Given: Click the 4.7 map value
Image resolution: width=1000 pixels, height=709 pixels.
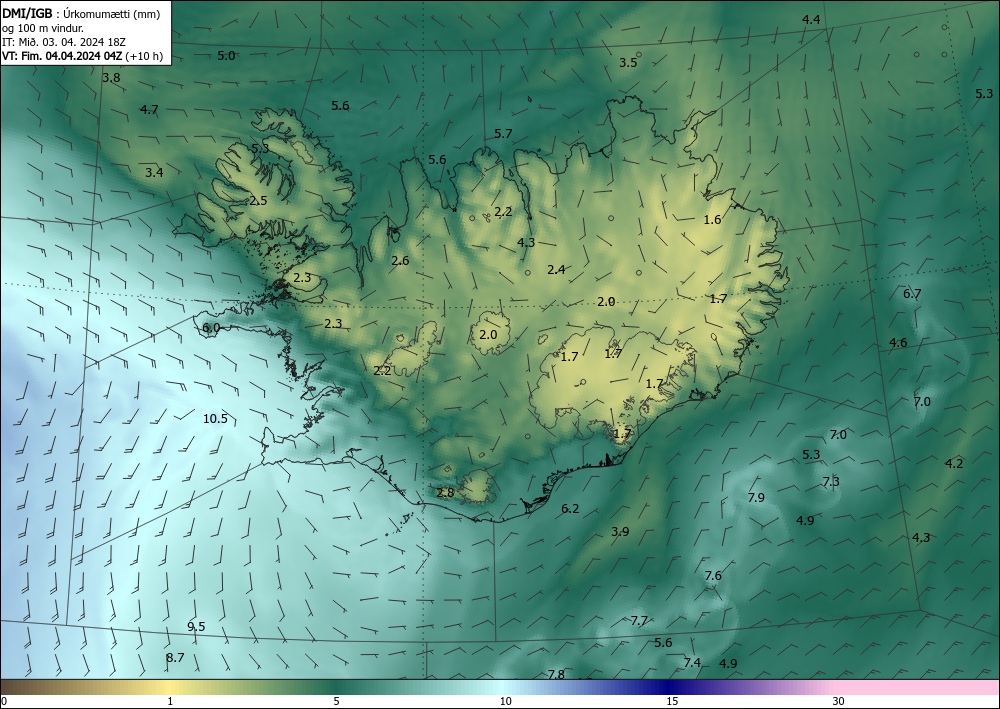Looking at the screenshot, I should coord(149,110).
